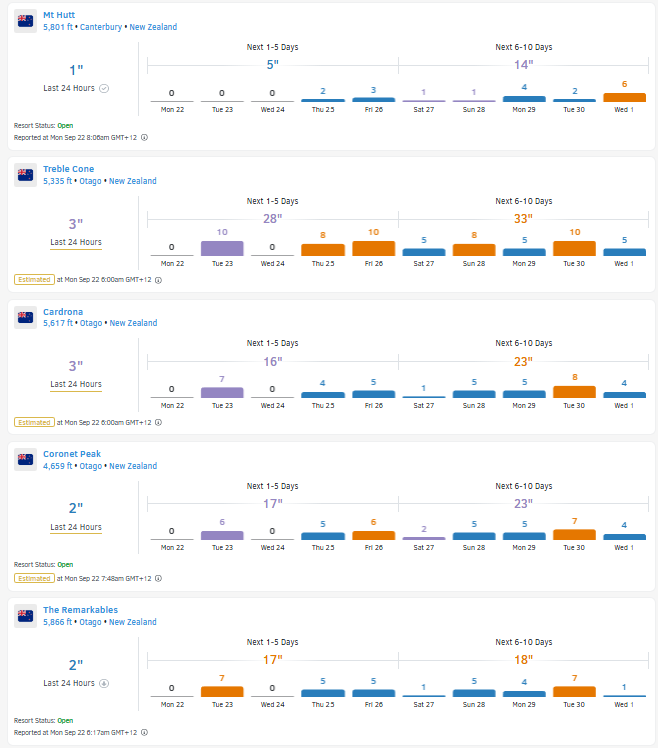Image resolution: width=658 pixels, height=748 pixels.
Task: Click the Otago link under Cardrona
Action: pos(87,323)
